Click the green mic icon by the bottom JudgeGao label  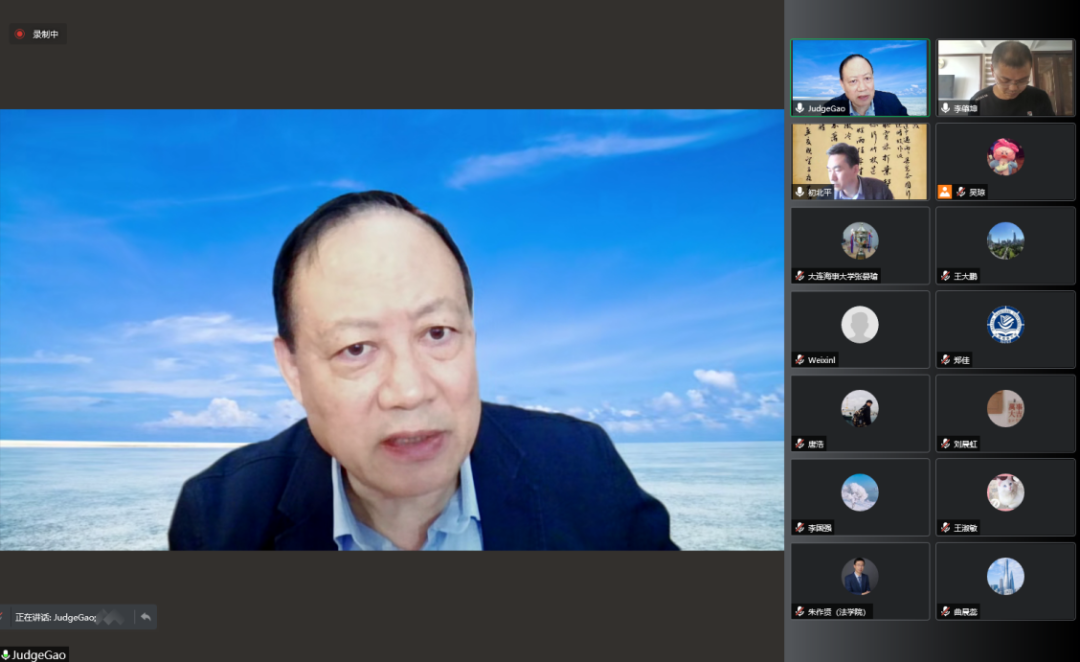[x=5, y=655]
